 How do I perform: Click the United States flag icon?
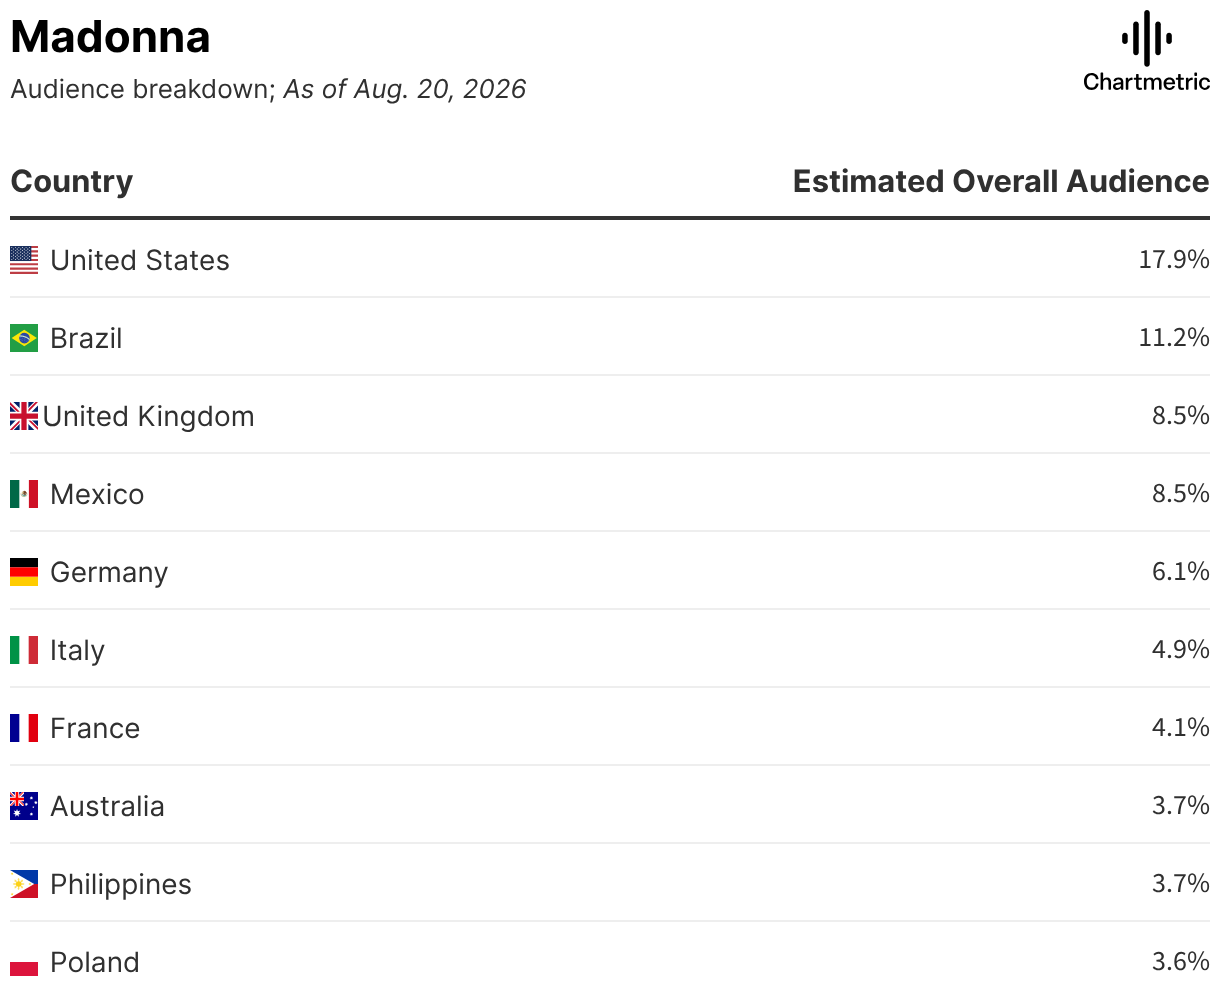24,260
